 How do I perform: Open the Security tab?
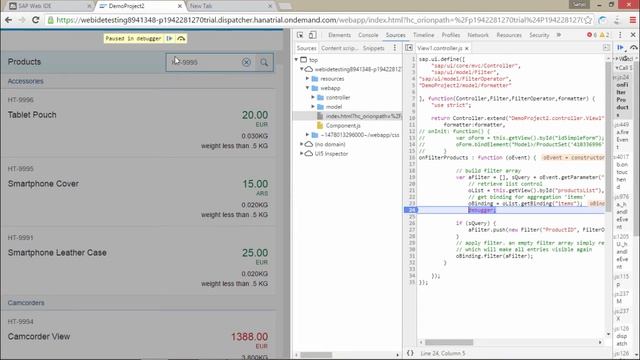click(x=539, y=35)
